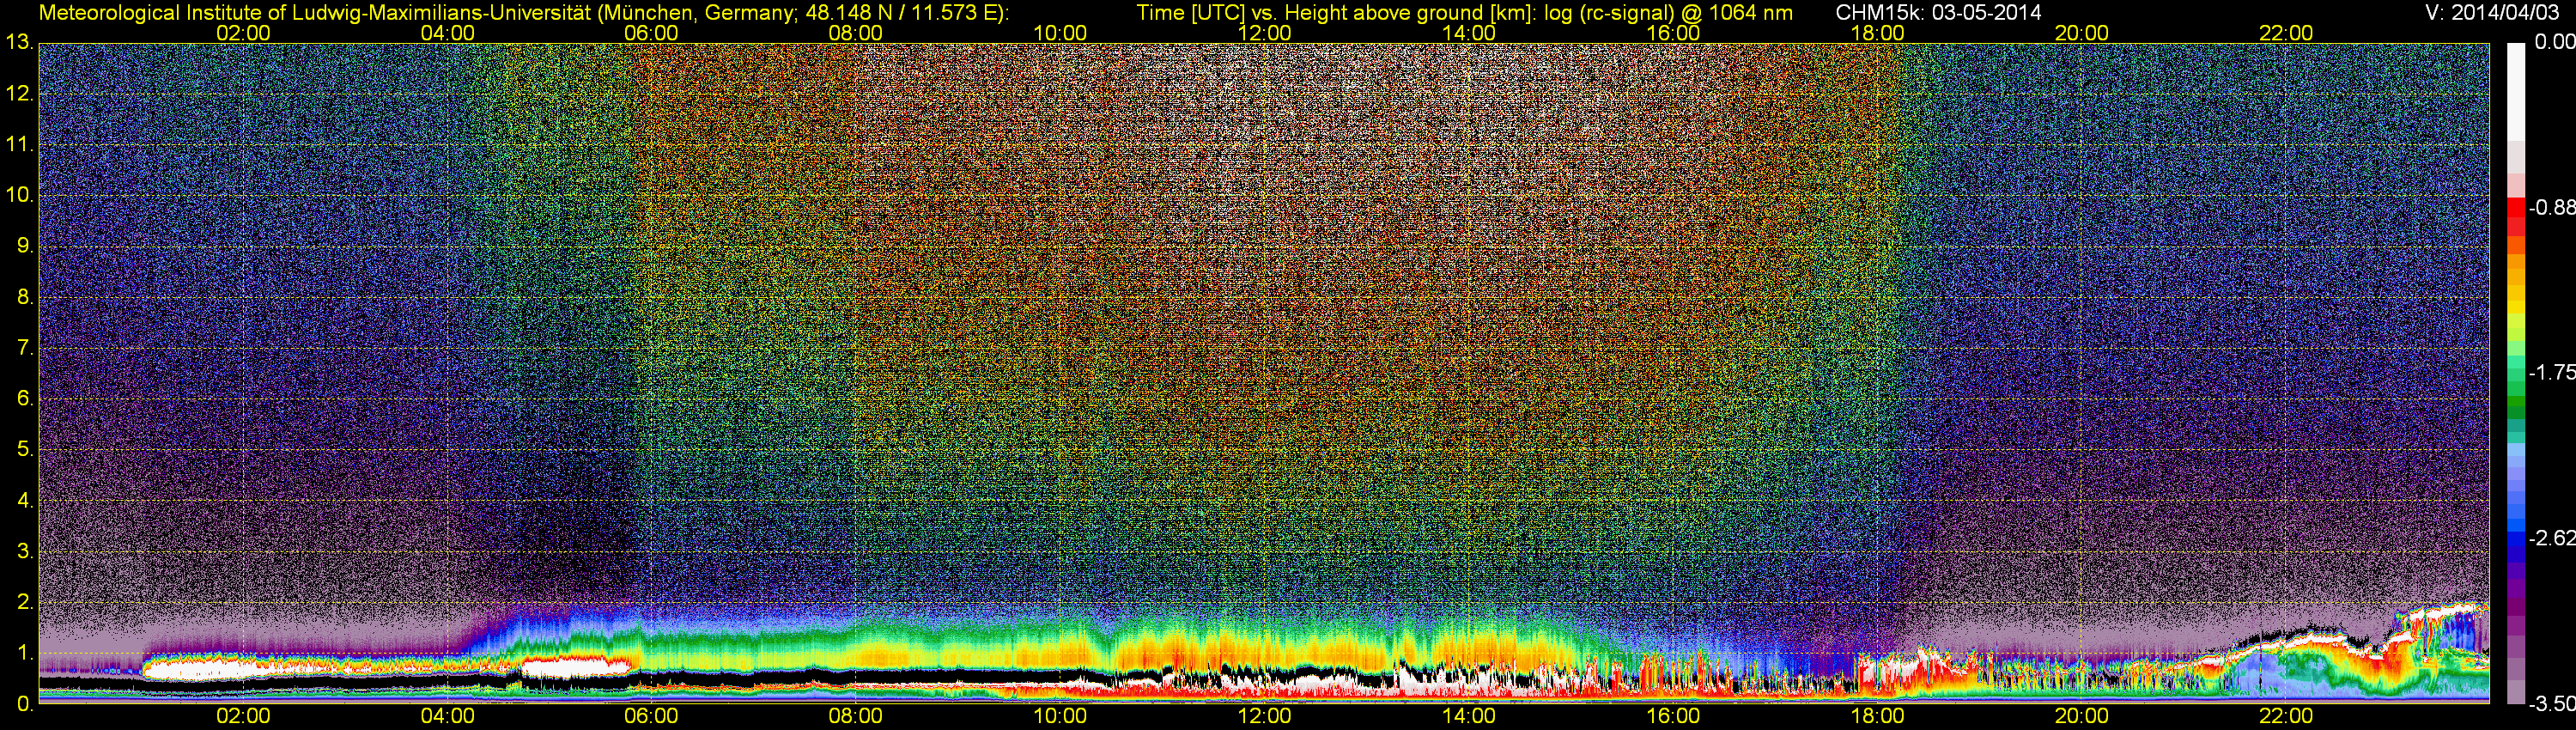Click the height axis label 3
Viewport: 2576px width, 730px height.
tap(24, 551)
